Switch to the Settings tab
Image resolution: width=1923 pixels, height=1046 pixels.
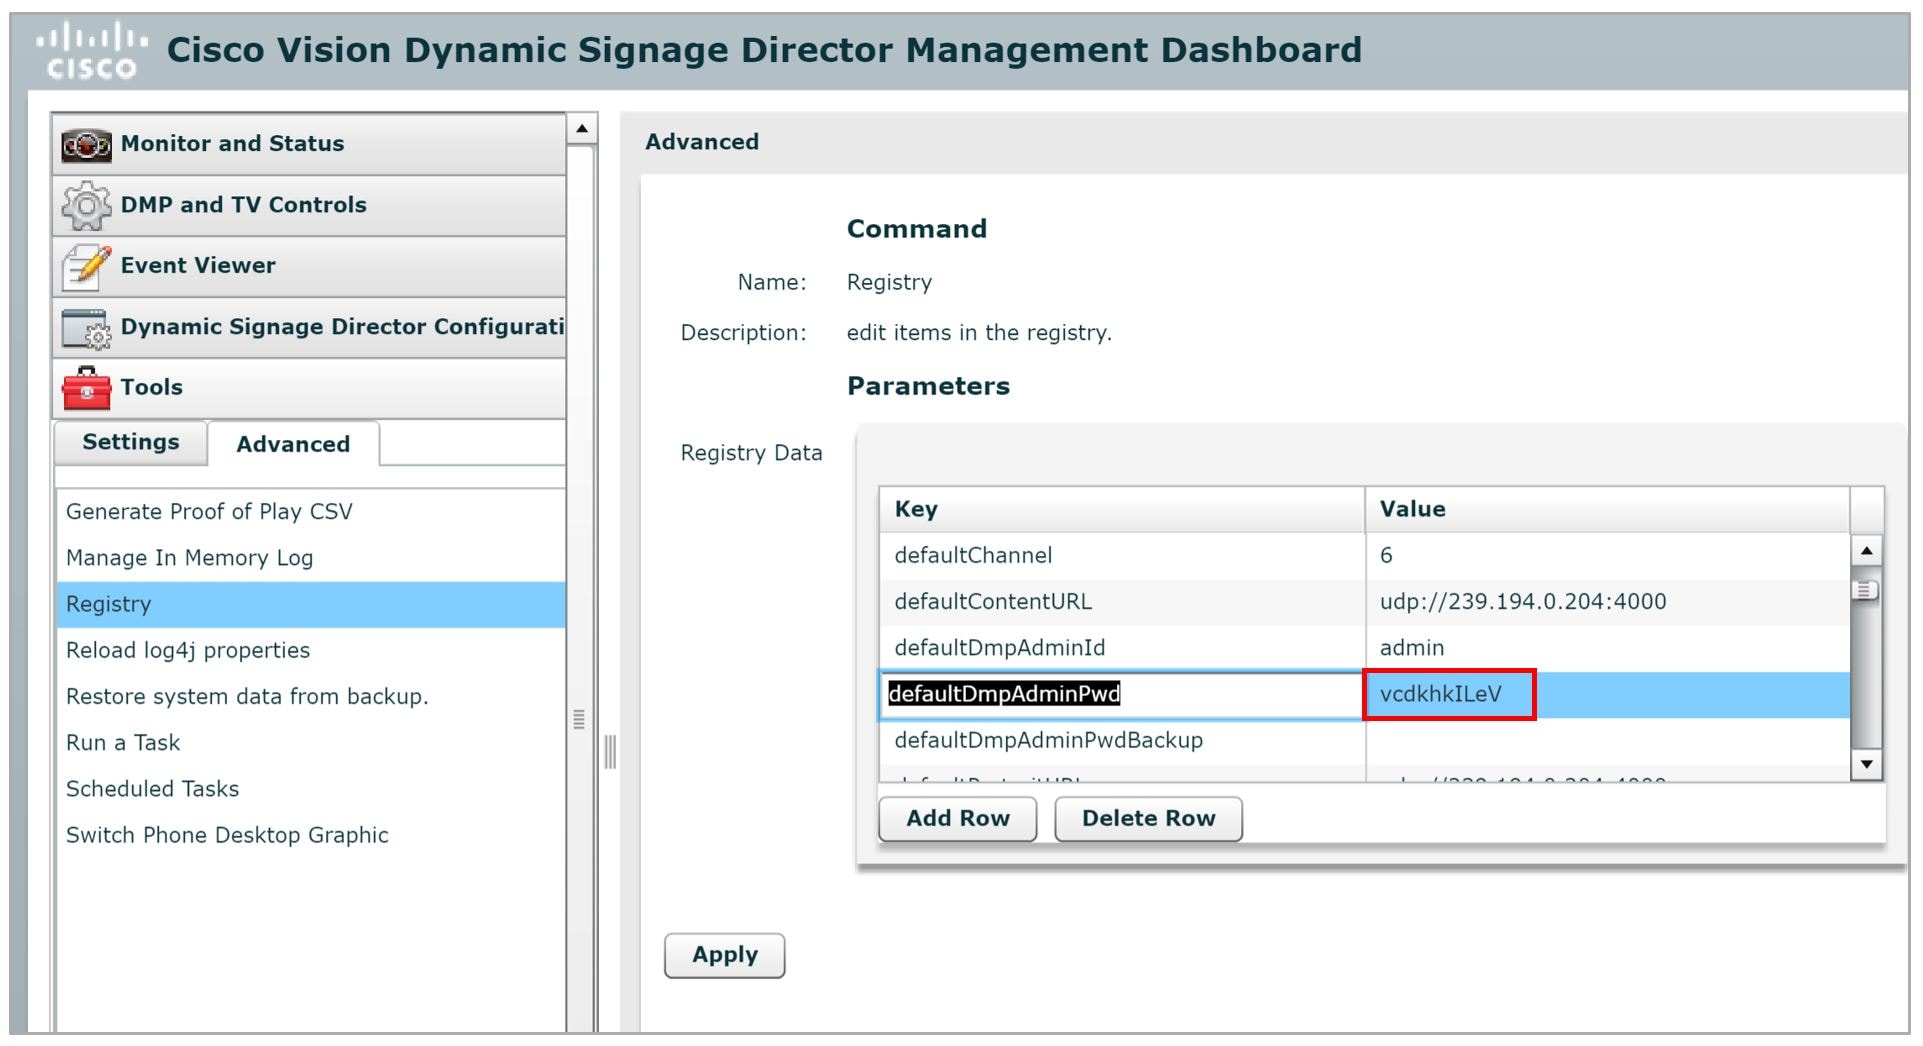coord(131,443)
